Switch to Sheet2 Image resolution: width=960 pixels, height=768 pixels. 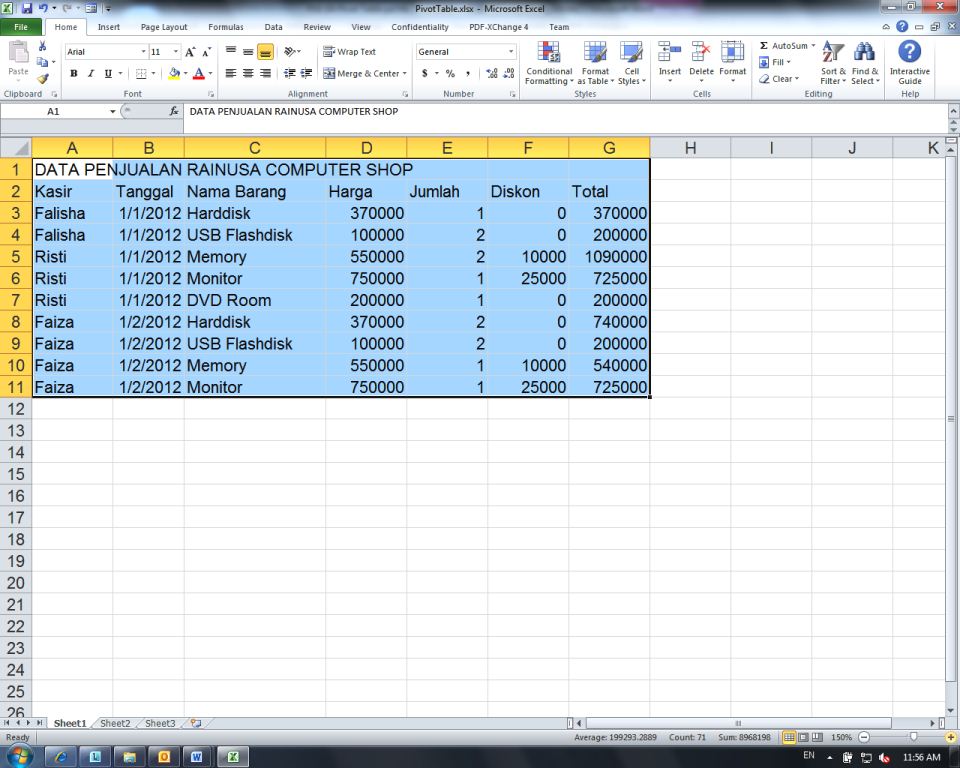[x=114, y=723]
